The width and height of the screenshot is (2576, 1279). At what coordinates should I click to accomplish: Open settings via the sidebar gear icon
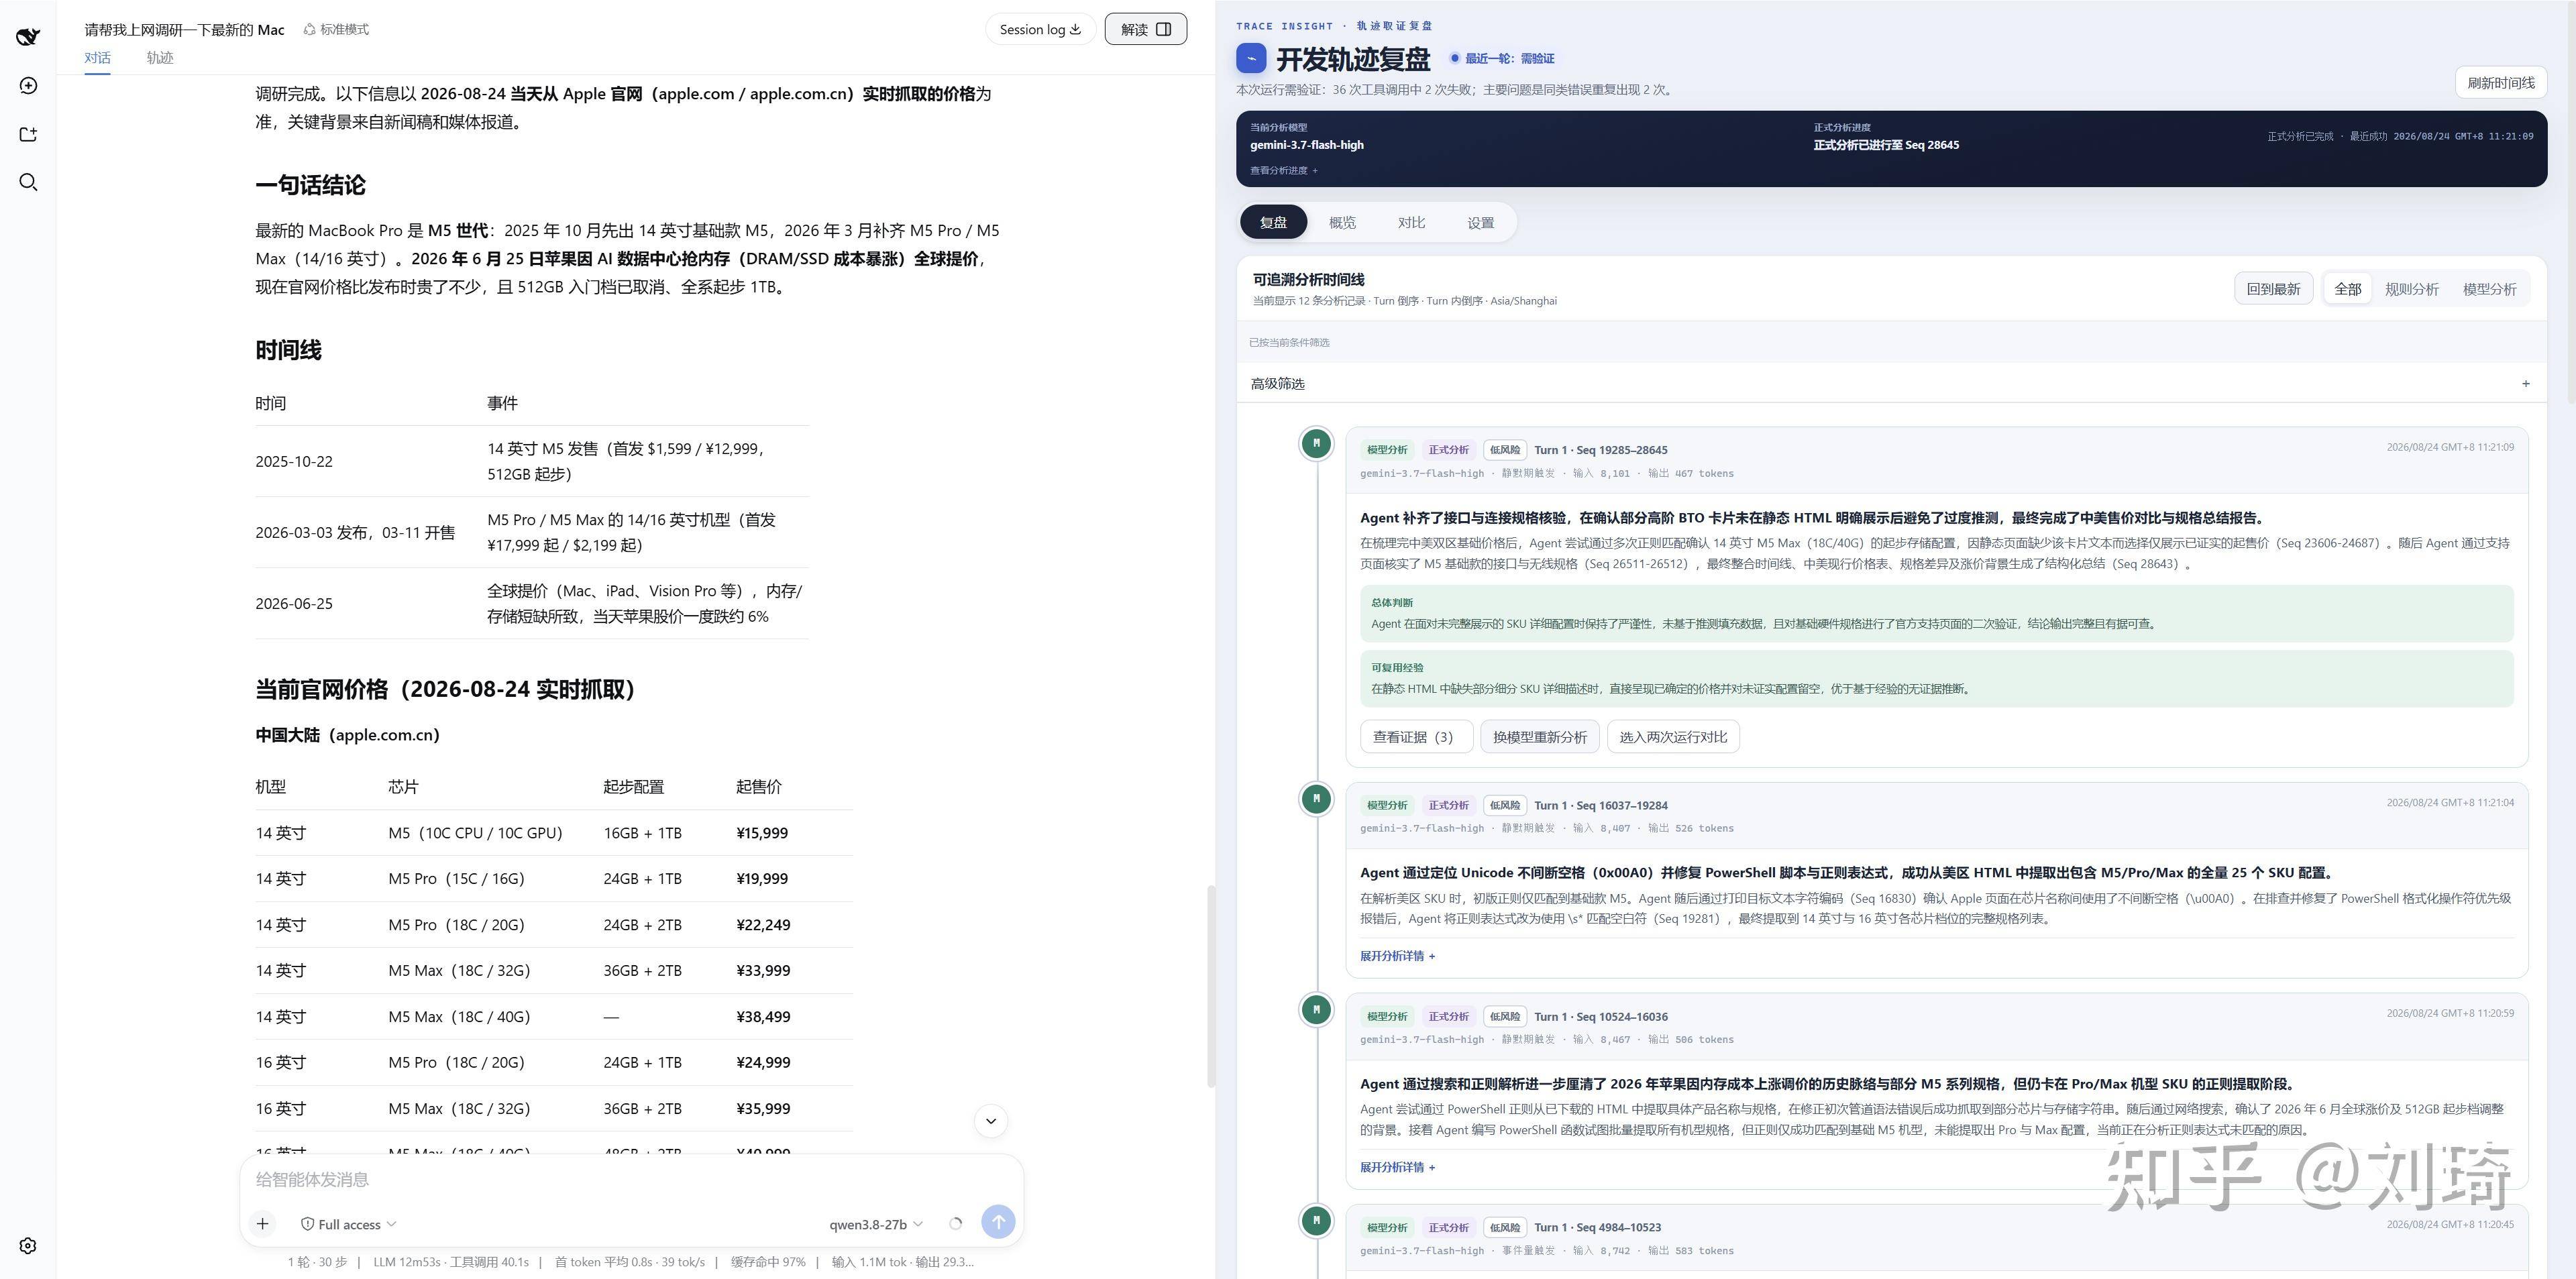(x=28, y=1246)
